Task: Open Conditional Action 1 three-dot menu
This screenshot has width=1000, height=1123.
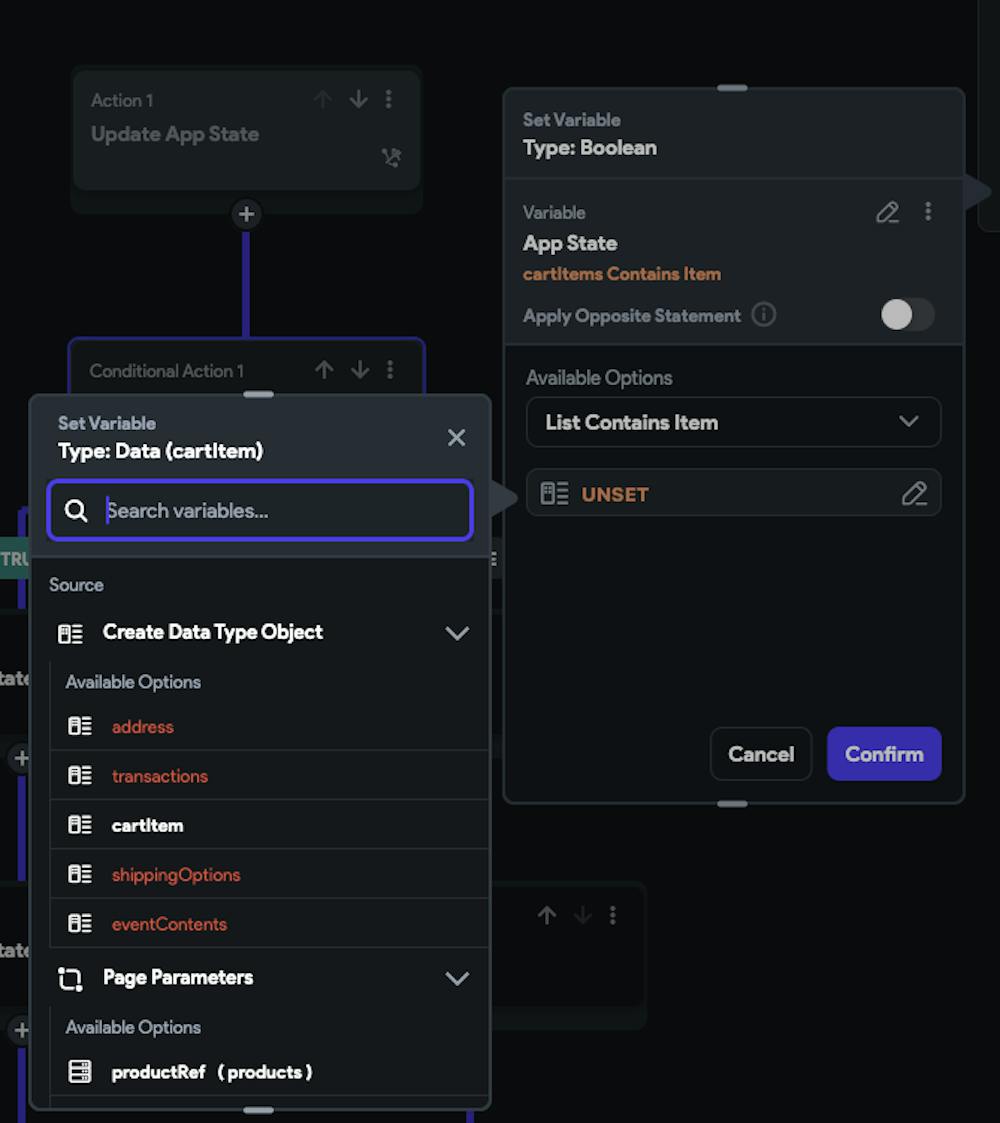Action: coord(390,370)
